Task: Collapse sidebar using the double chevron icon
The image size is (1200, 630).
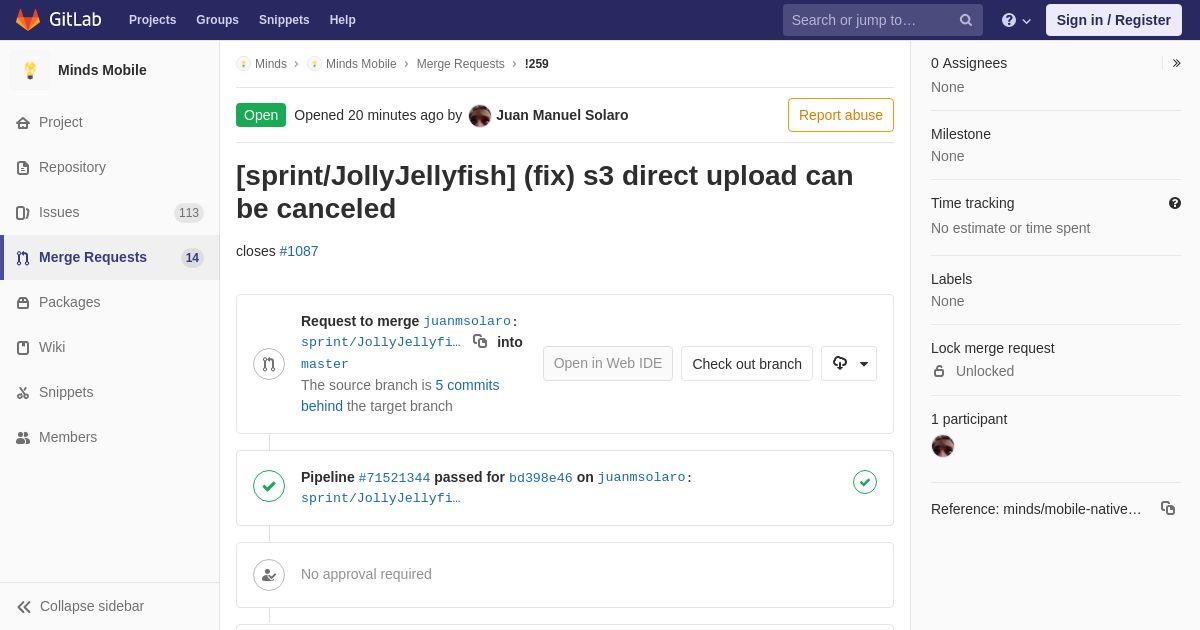Action: [24, 607]
